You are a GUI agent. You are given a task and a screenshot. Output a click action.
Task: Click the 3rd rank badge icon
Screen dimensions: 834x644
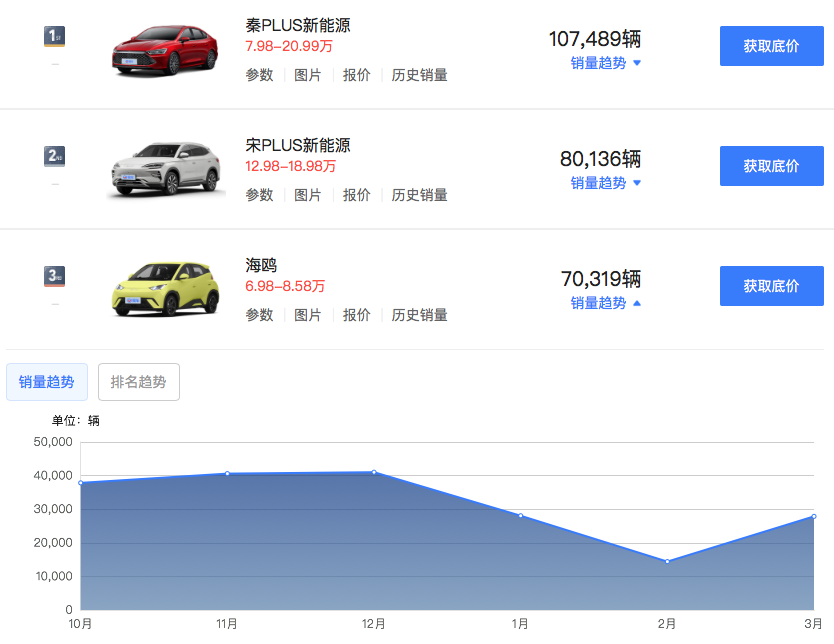coord(54,277)
